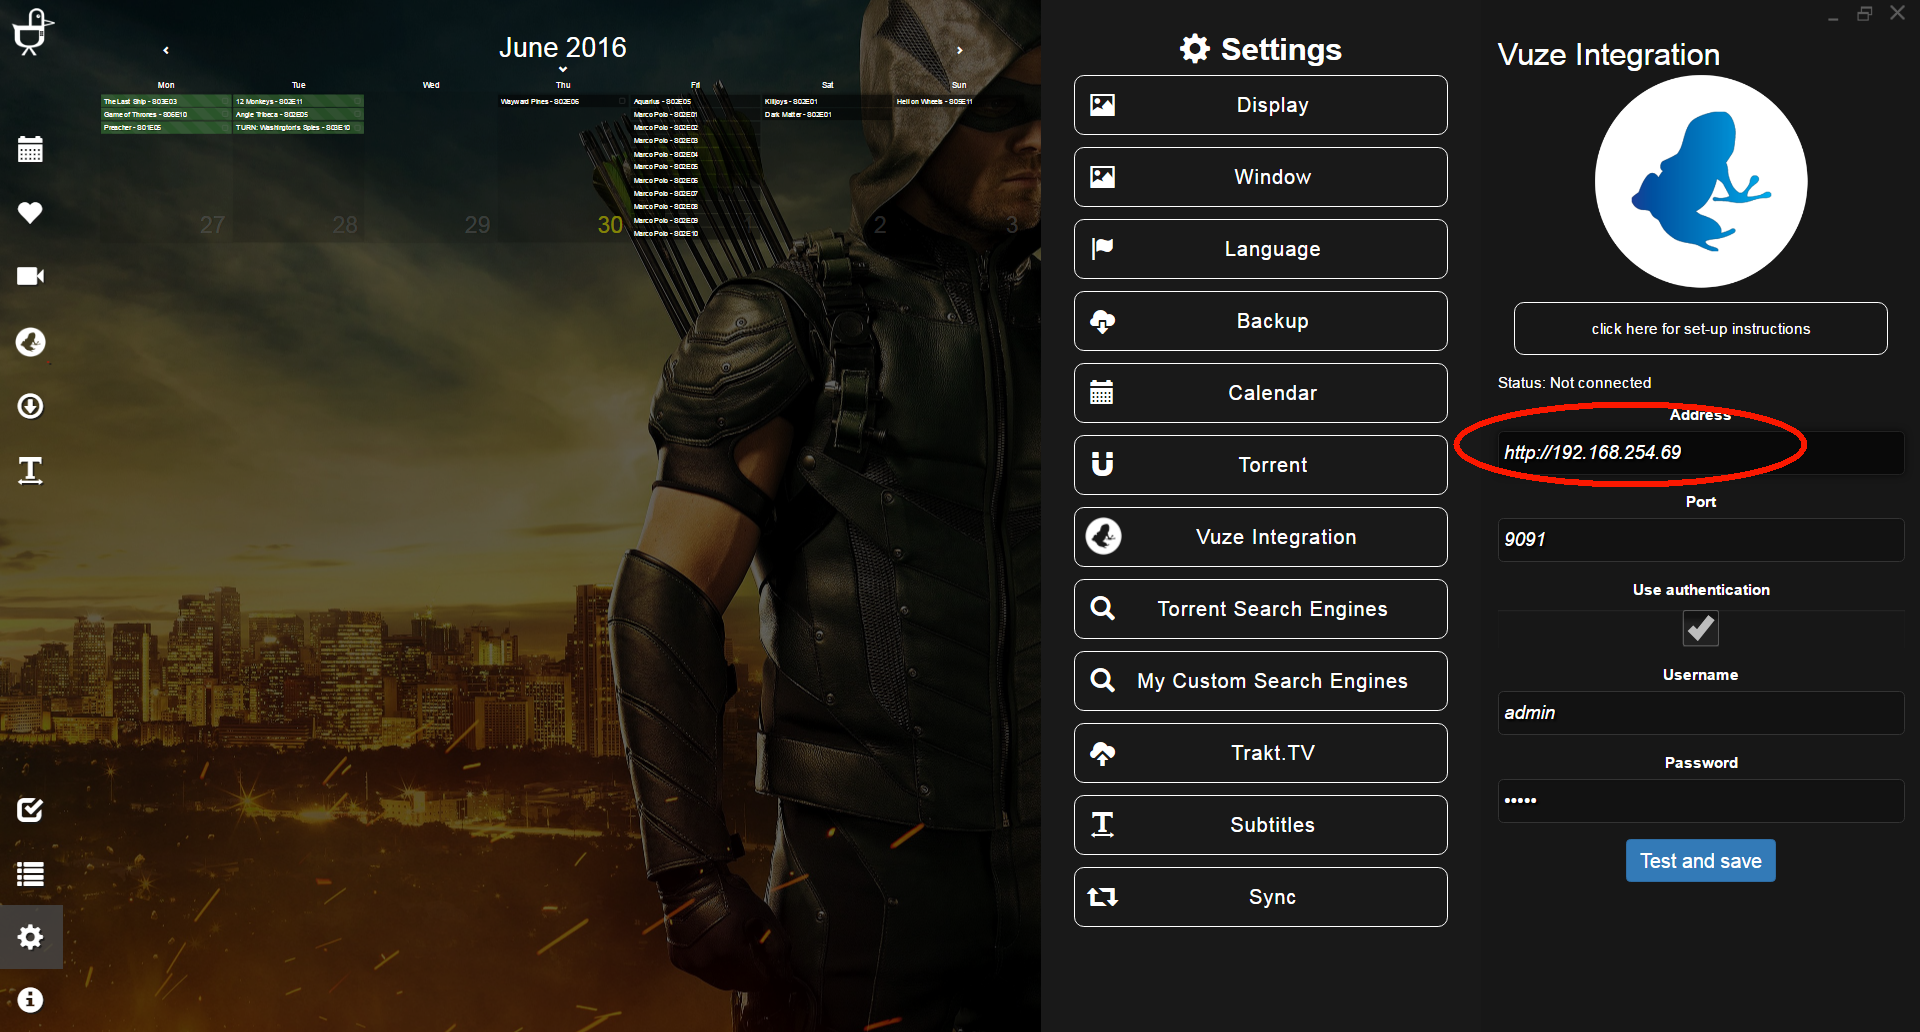Restore the application window size

[1864, 13]
